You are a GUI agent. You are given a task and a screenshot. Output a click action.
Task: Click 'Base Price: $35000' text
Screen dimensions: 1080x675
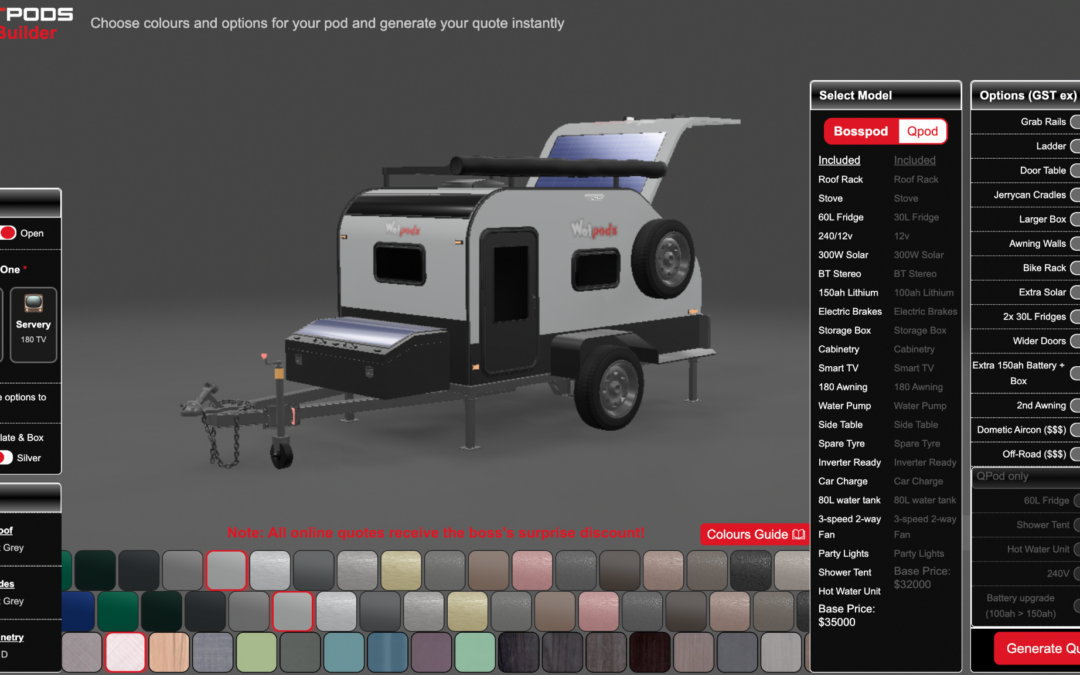(x=847, y=615)
